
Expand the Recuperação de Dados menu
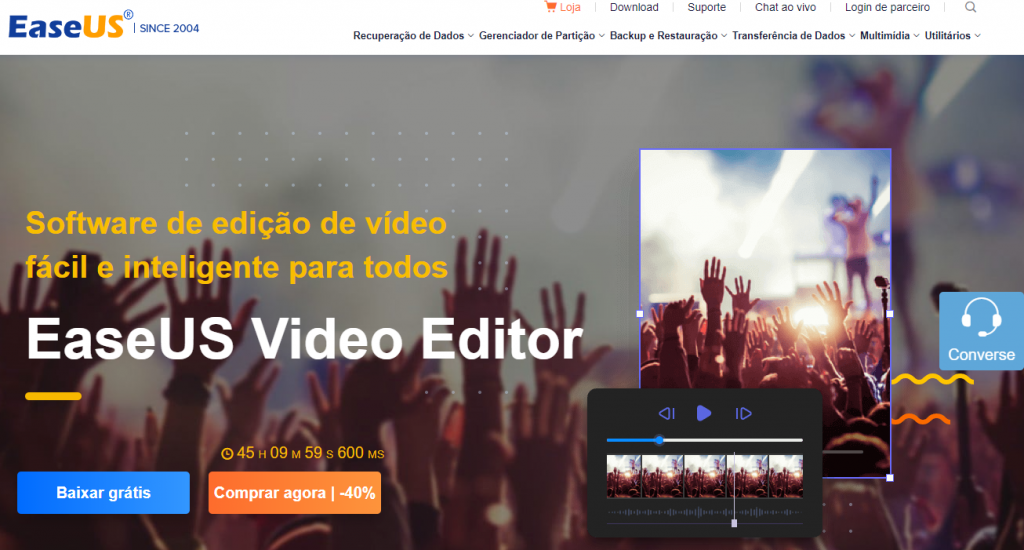coord(413,35)
